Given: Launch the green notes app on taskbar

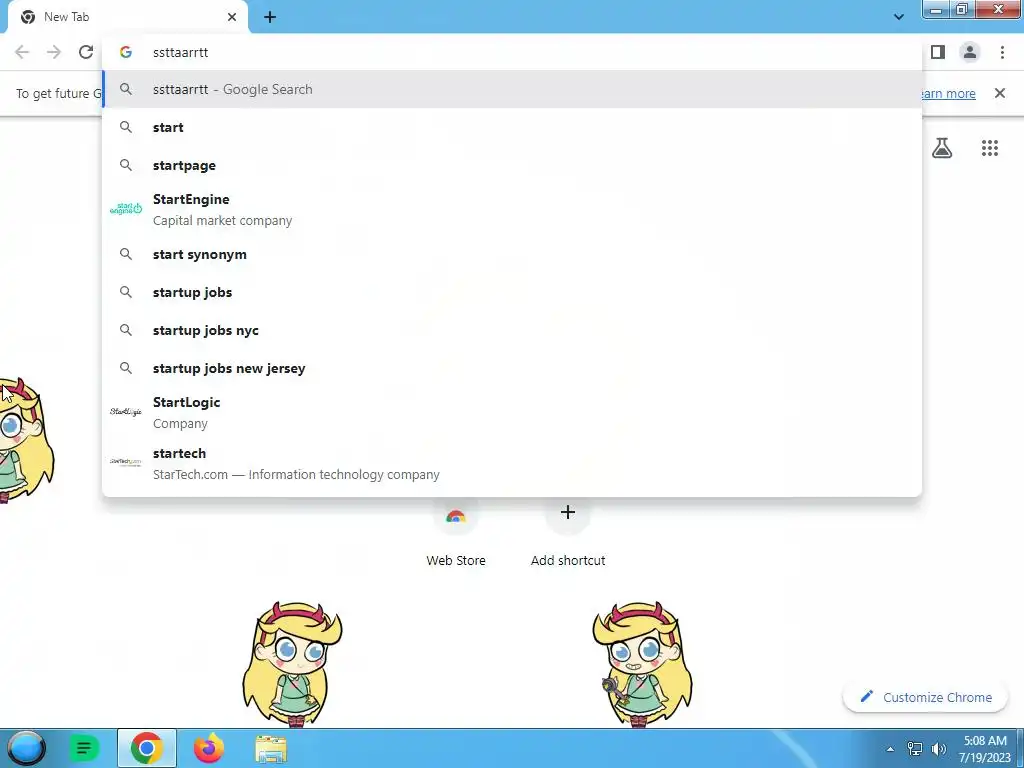Looking at the screenshot, I should [x=84, y=748].
